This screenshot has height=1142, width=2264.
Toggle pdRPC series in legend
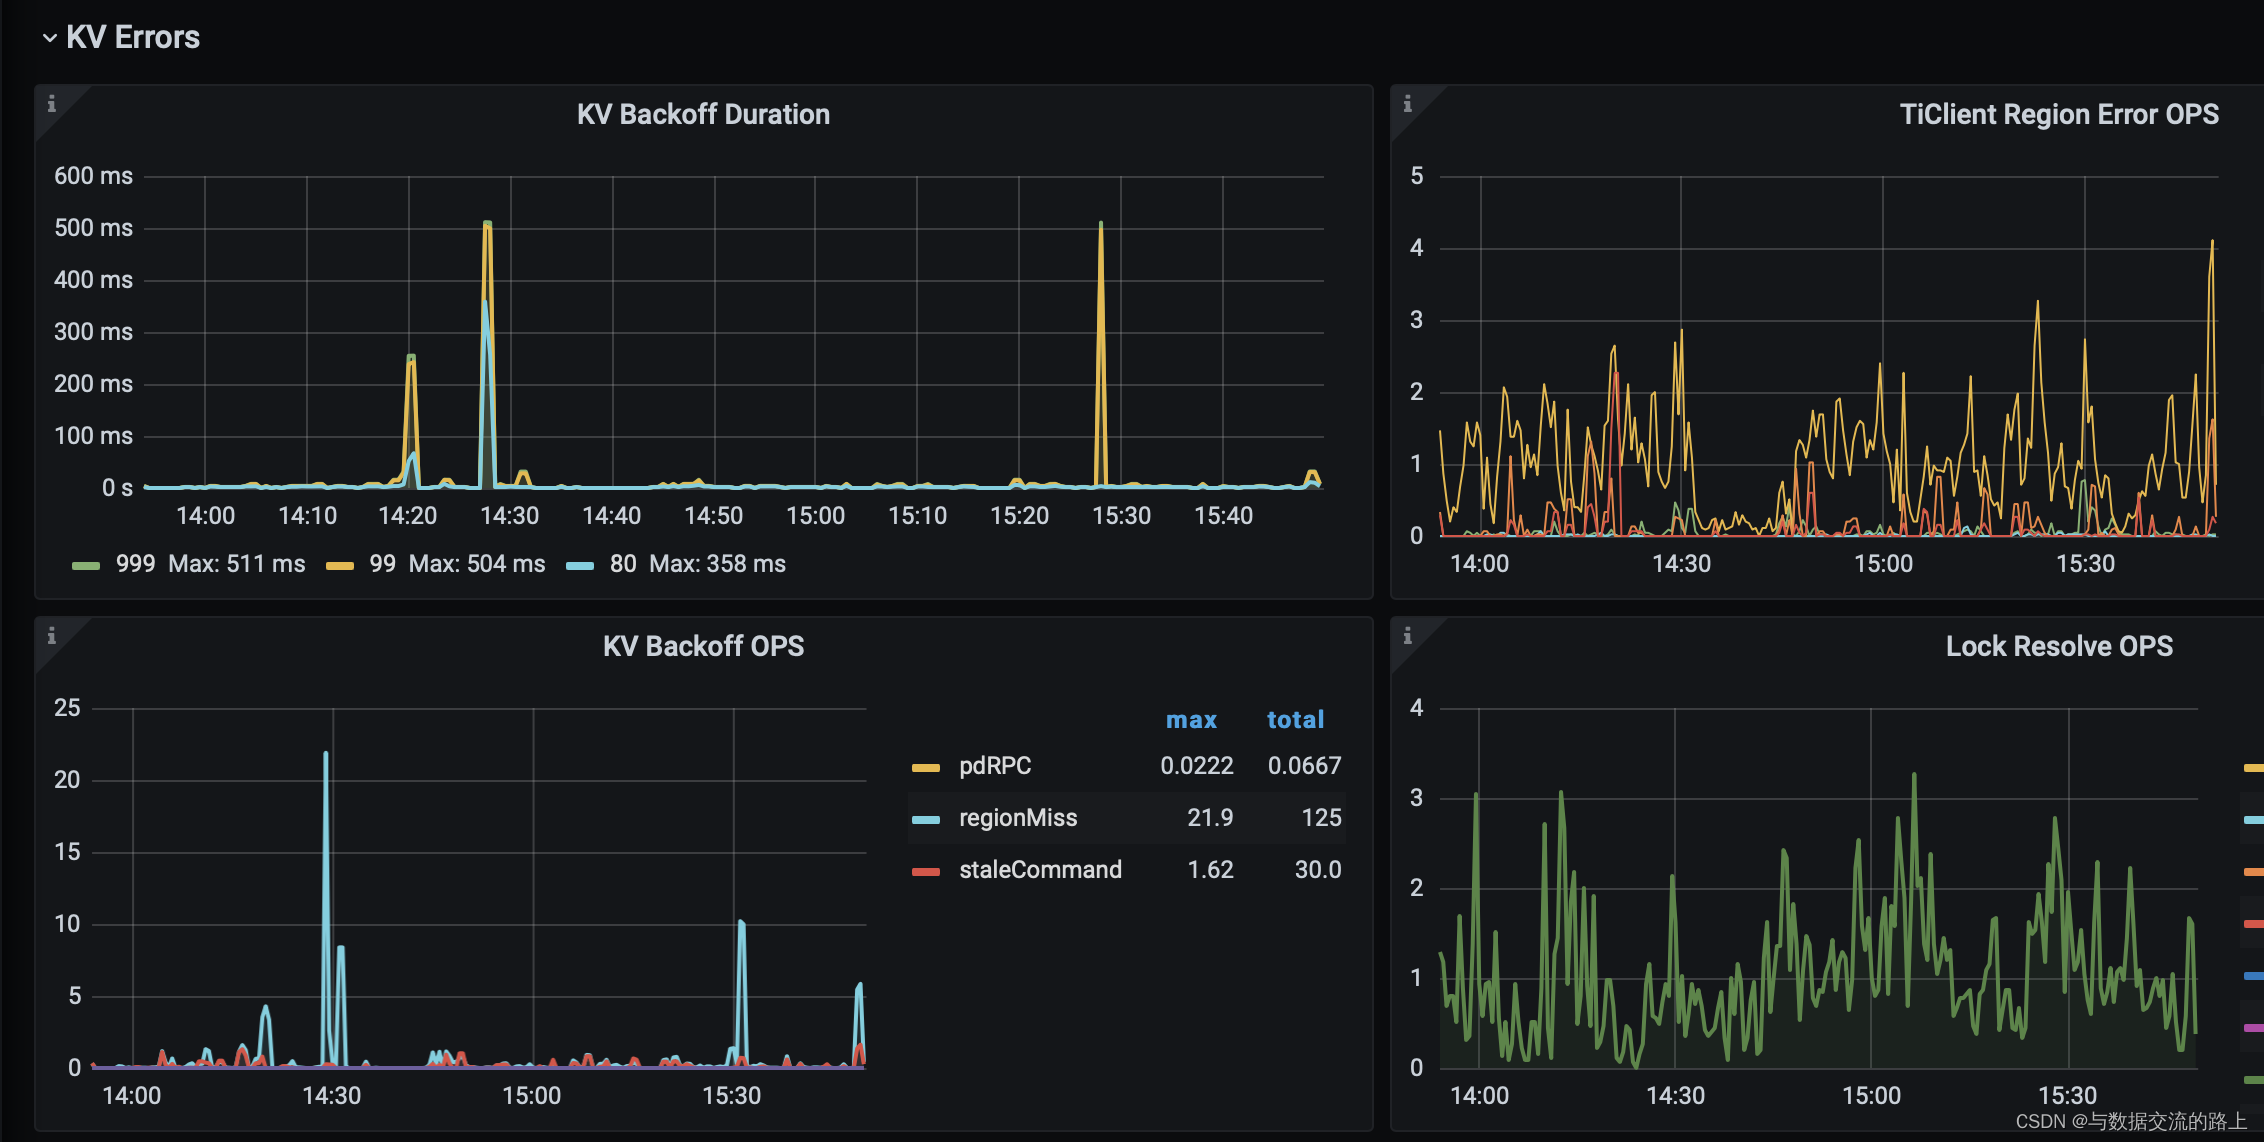point(995,766)
